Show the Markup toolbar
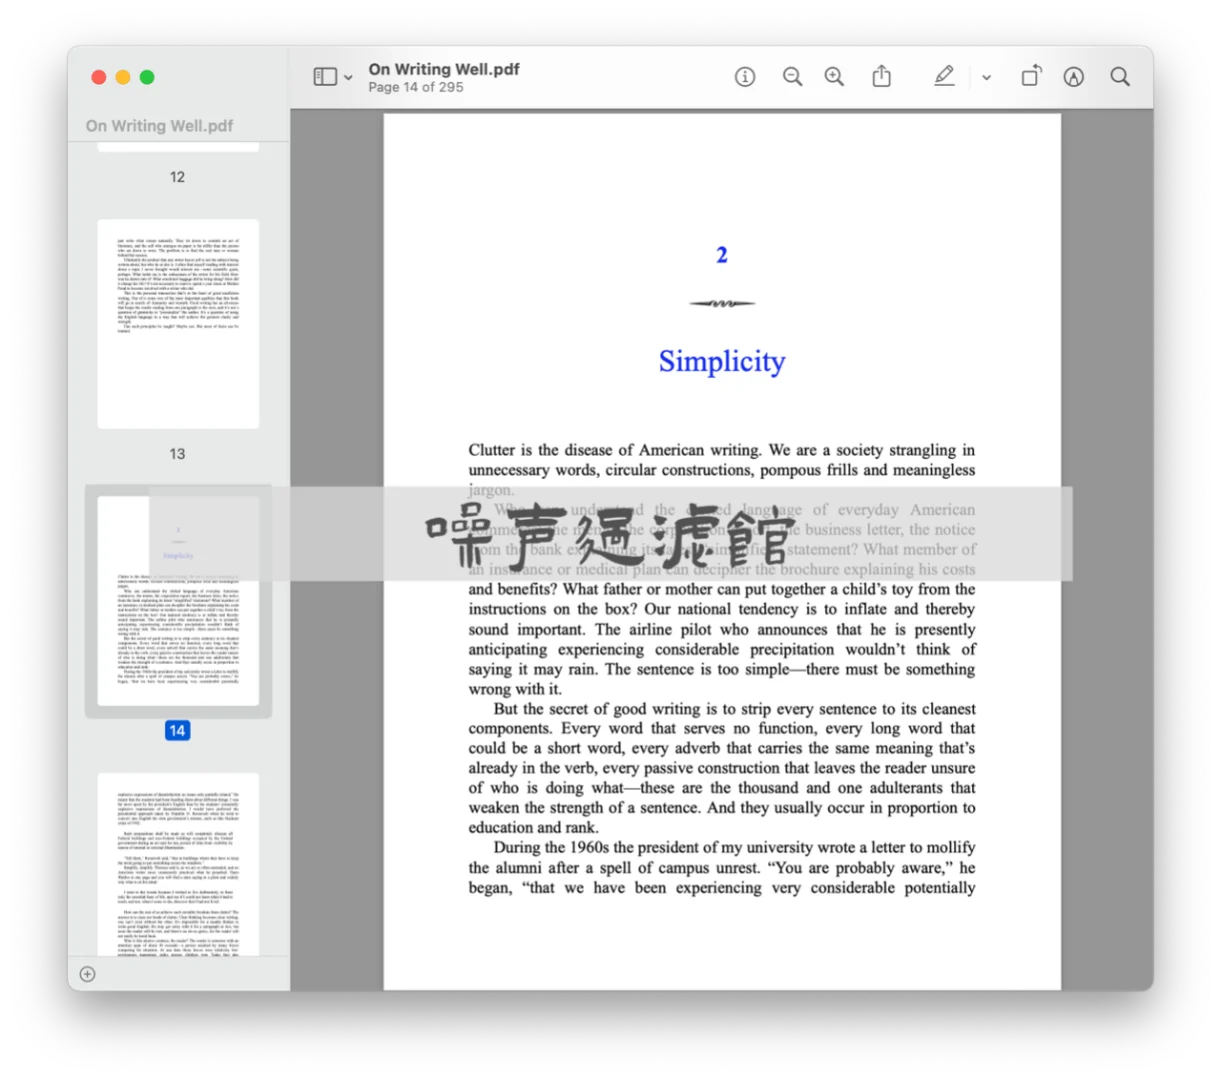The width and height of the screenshot is (1221, 1080). pyautogui.click(x=1074, y=77)
